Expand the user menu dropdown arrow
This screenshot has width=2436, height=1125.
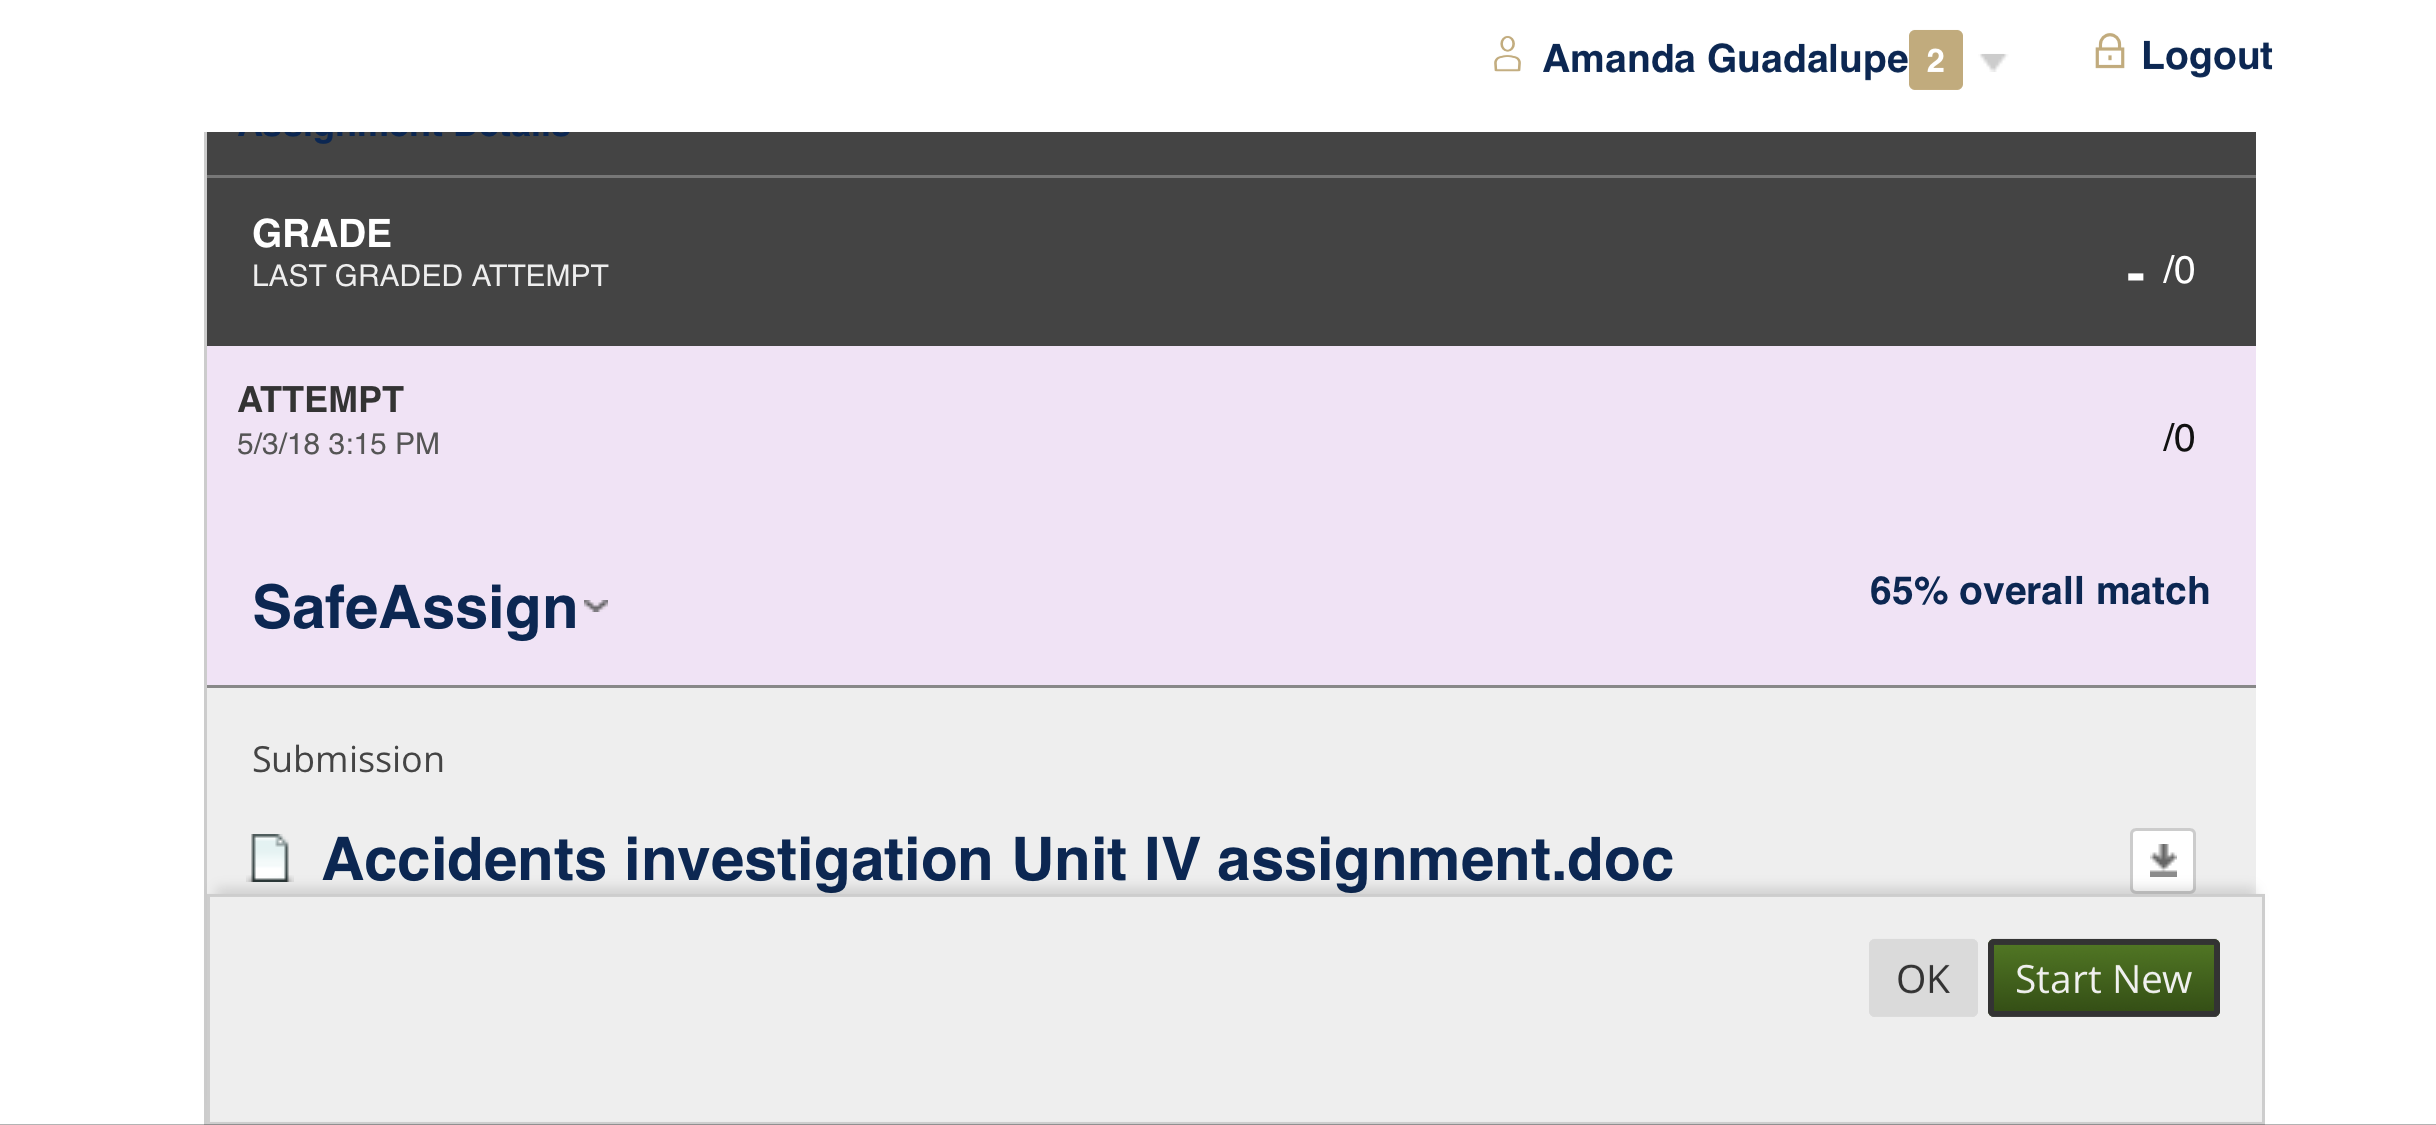coord(1993,62)
